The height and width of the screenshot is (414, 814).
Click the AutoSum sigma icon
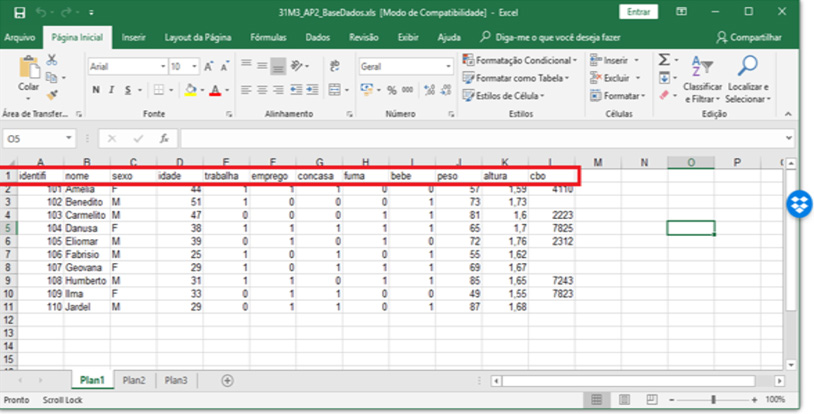click(664, 60)
